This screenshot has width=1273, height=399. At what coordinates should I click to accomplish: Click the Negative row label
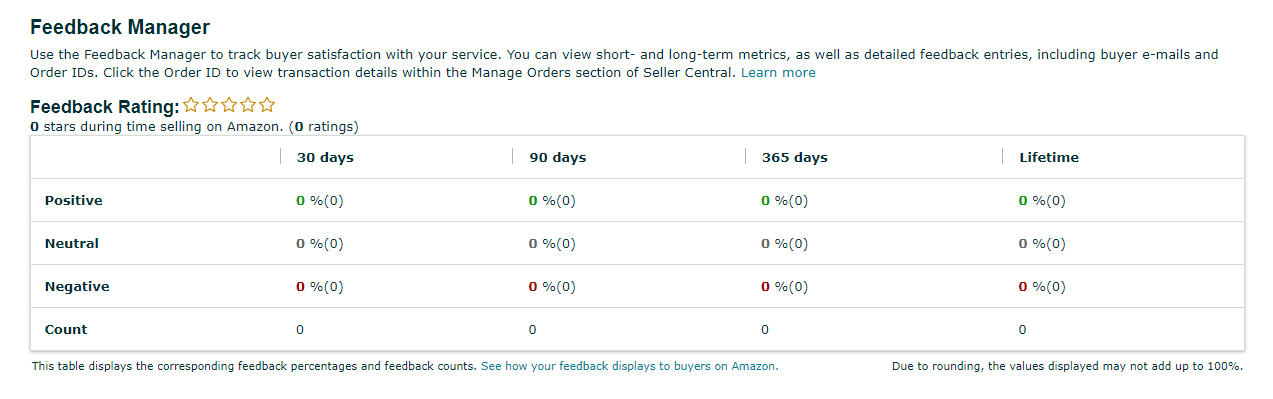click(x=77, y=286)
